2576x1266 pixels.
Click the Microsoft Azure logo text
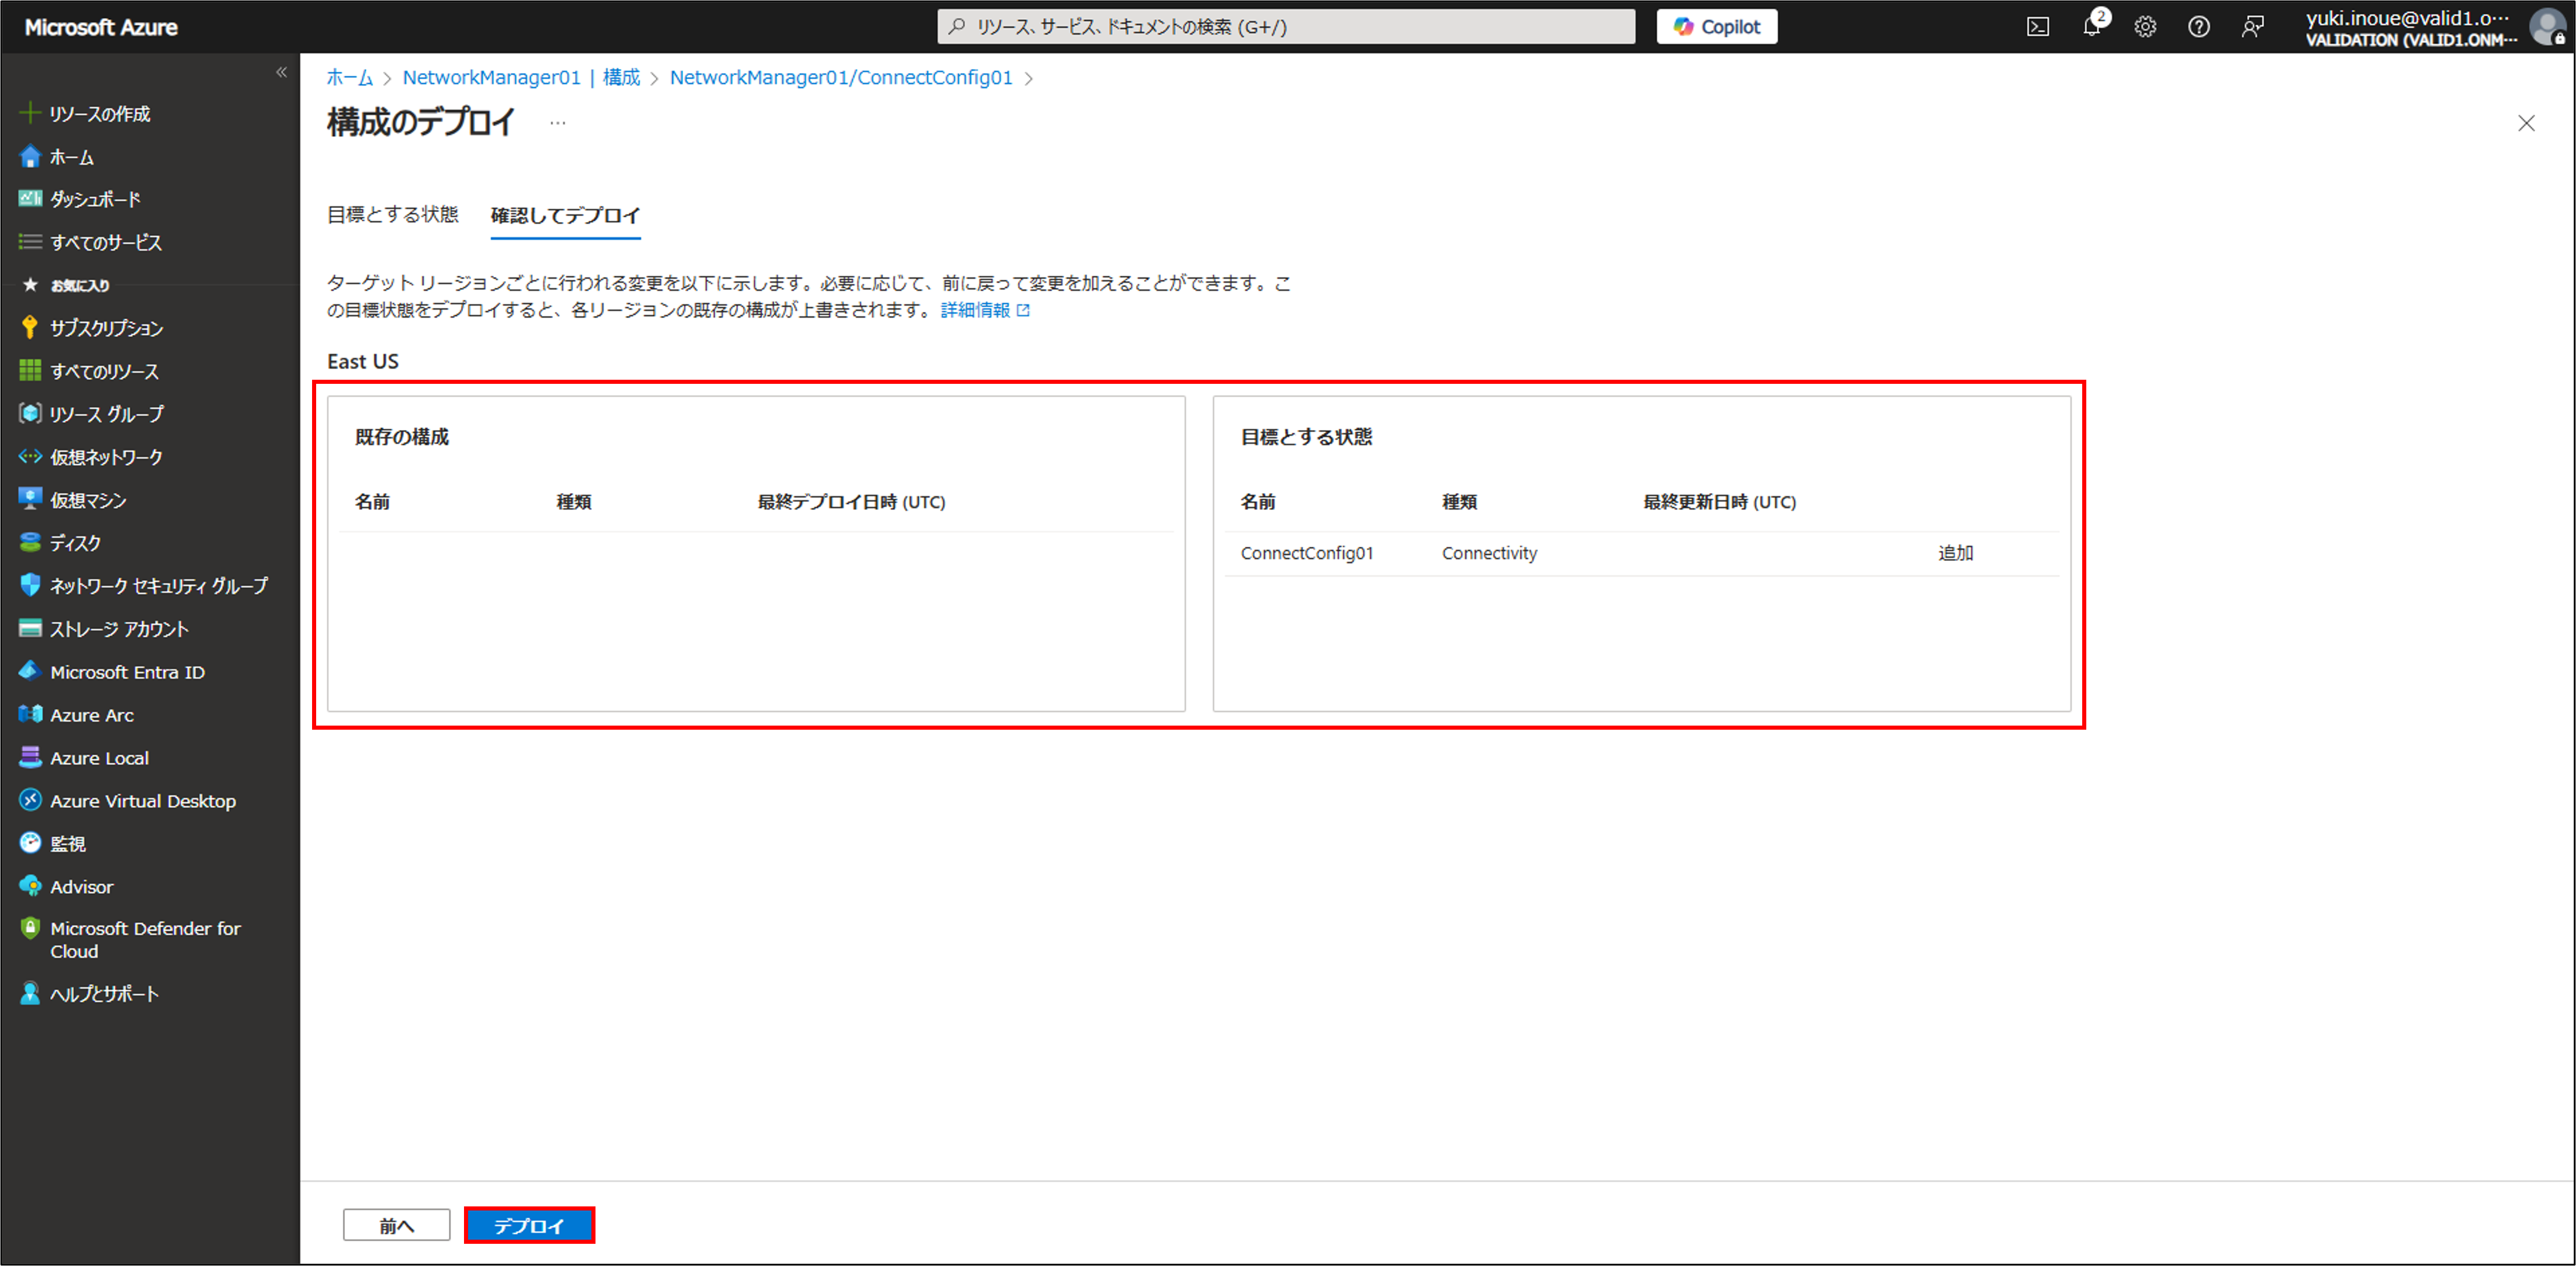click(101, 27)
